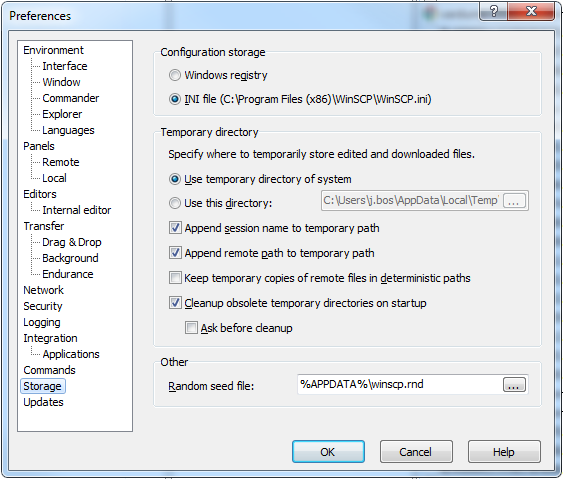
Task: Switch to the Security preferences page
Action: [43, 306]
